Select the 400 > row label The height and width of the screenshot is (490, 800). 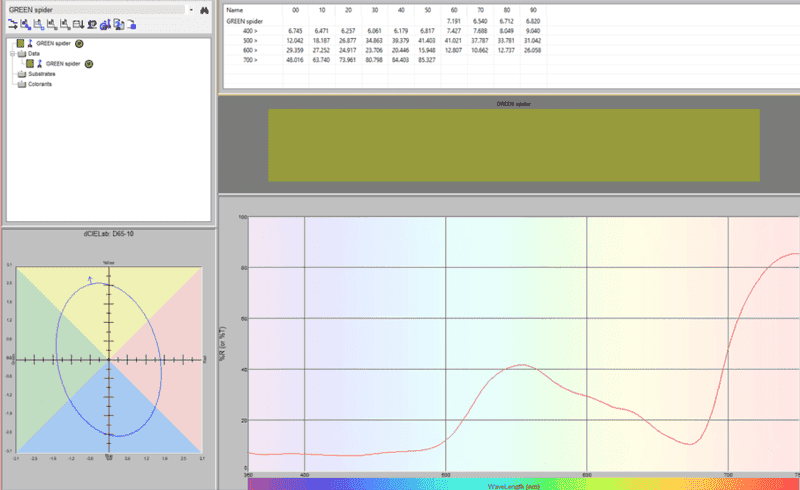point(250,31)
